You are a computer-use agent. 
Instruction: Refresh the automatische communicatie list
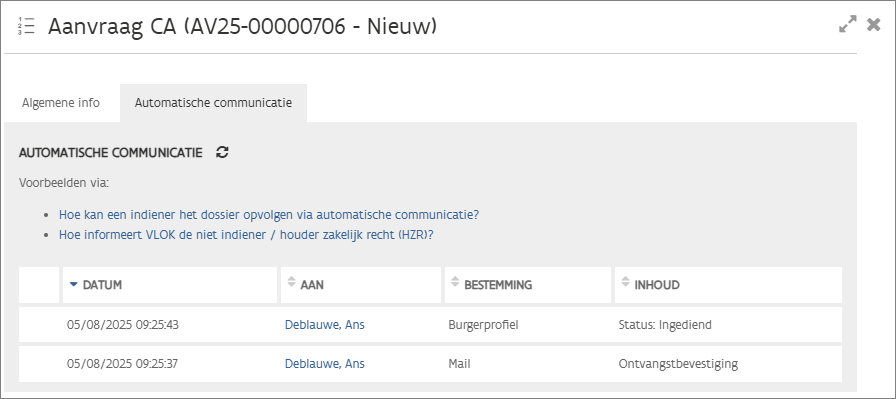pyautogui.click(x=222, y=153)
